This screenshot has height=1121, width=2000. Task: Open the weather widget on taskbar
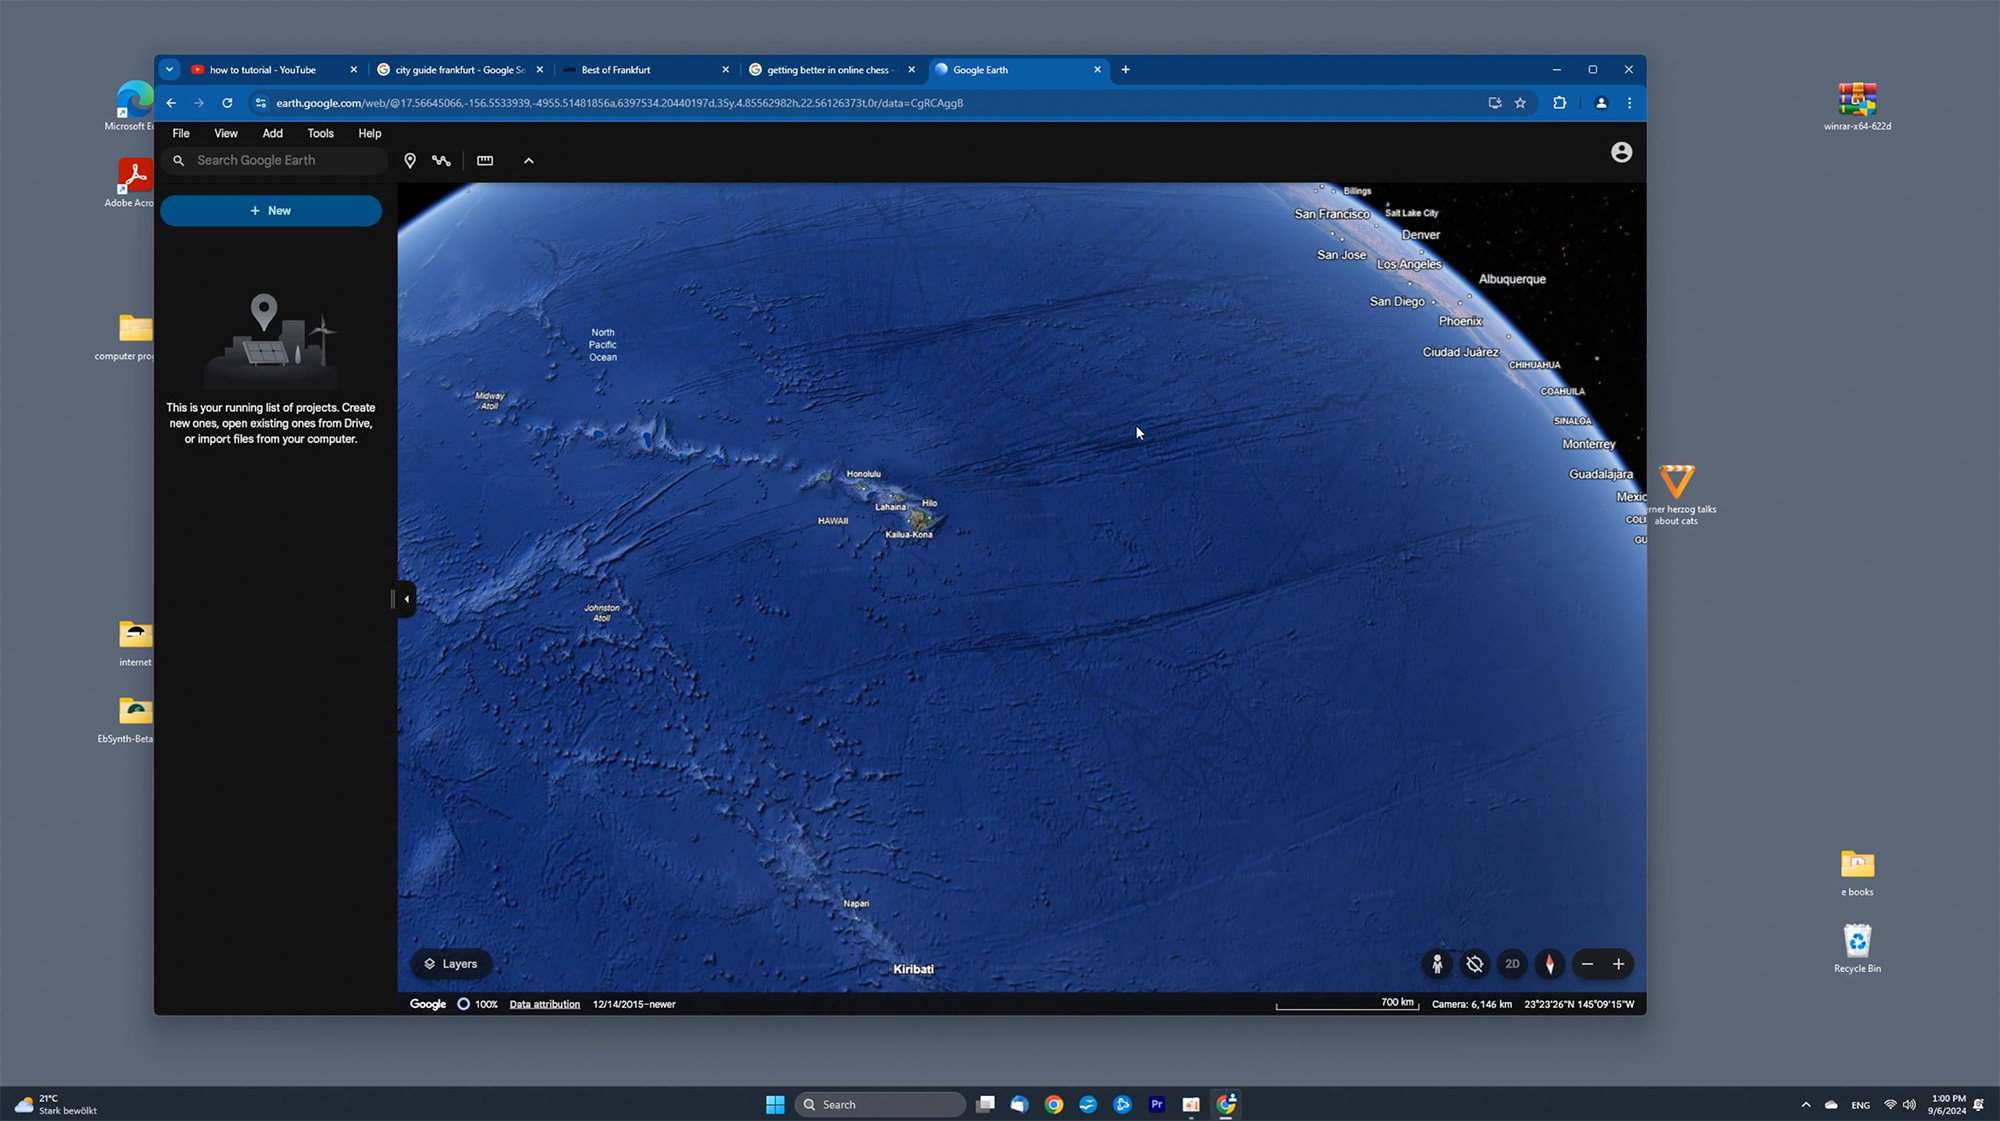pyautogui.click(x=55, y=1104)
